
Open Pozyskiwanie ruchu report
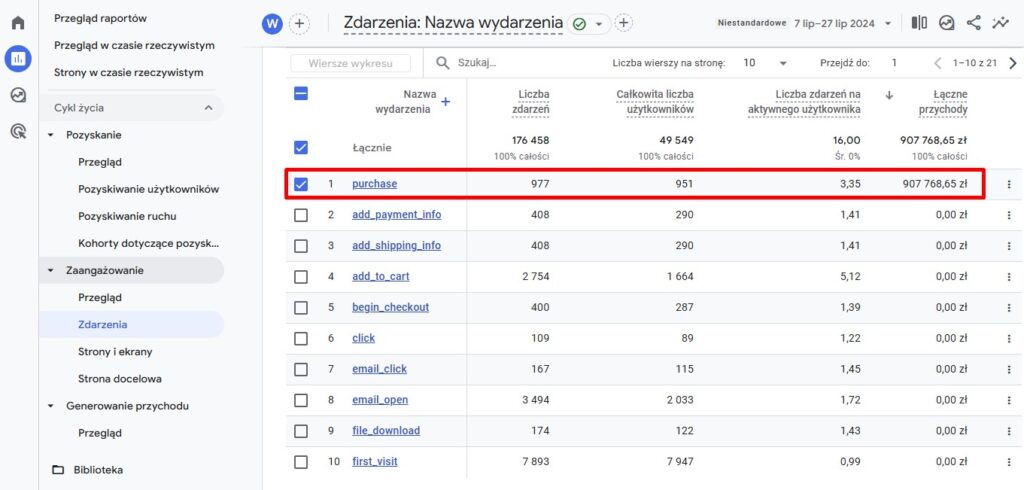[127, 216]
